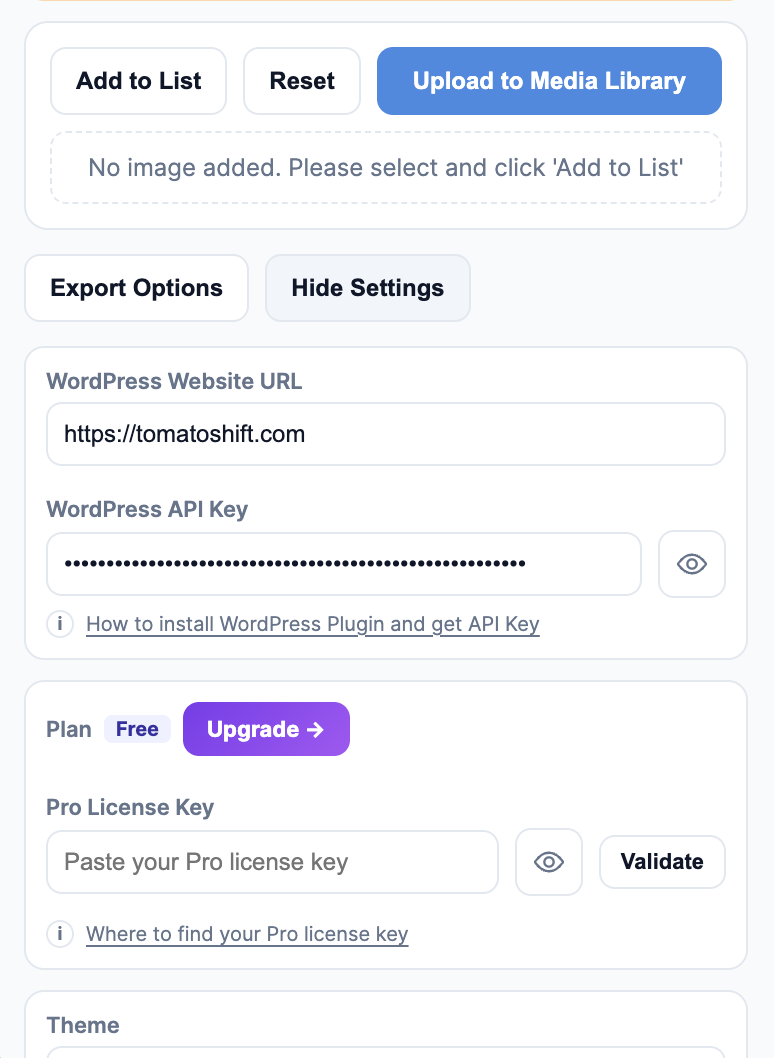
Task: Show the Pro license key with the eye icon
Action: 549,862
